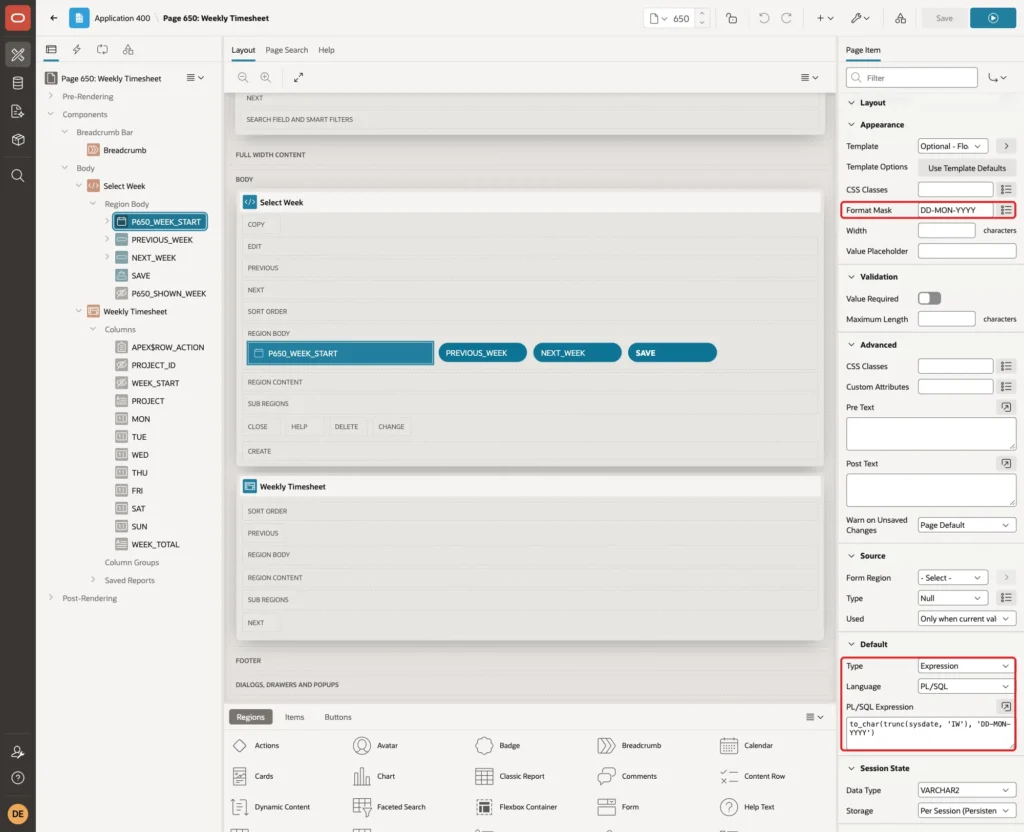
Task: Open the Template dropdown
Action: click(x=952, y=146)
